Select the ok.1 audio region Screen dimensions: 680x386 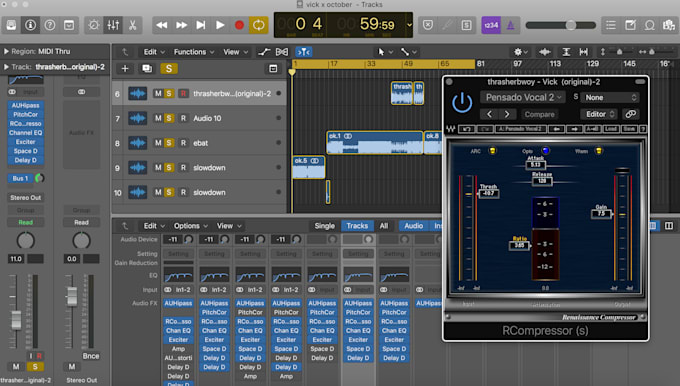click(x=375, y=143)
